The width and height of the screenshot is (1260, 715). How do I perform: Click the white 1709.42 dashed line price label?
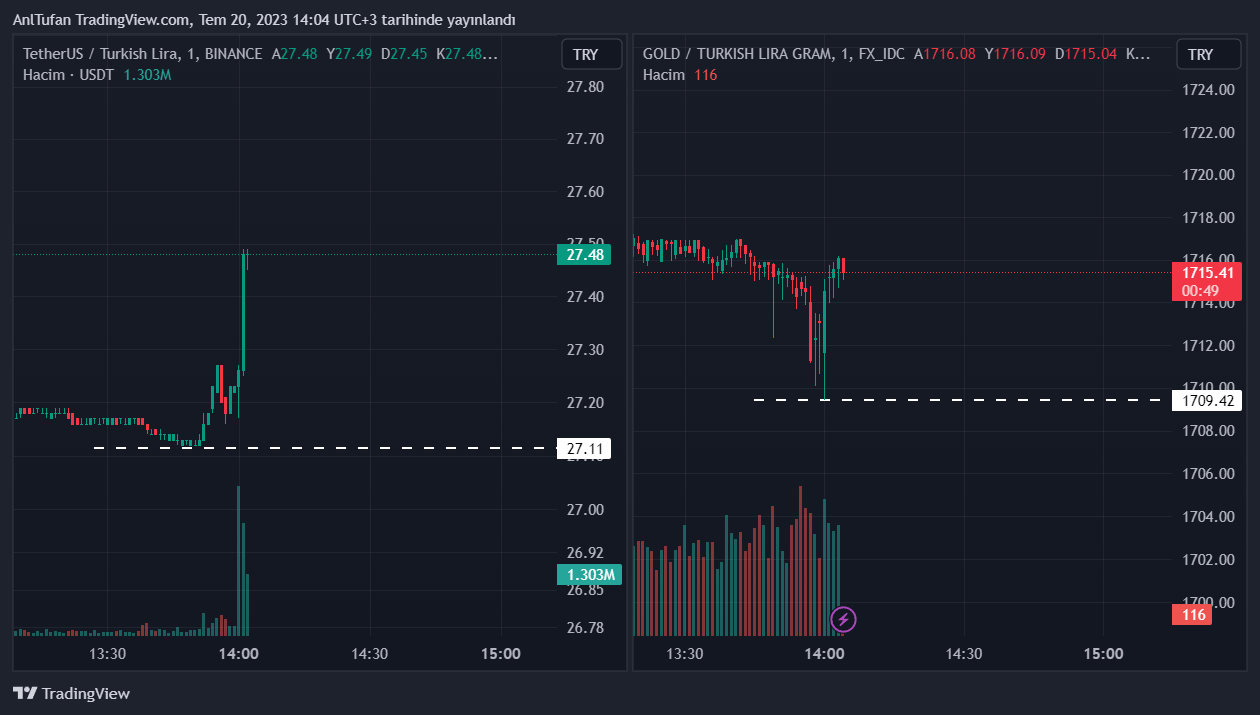pyautogui.click(x=1206, y=401)
